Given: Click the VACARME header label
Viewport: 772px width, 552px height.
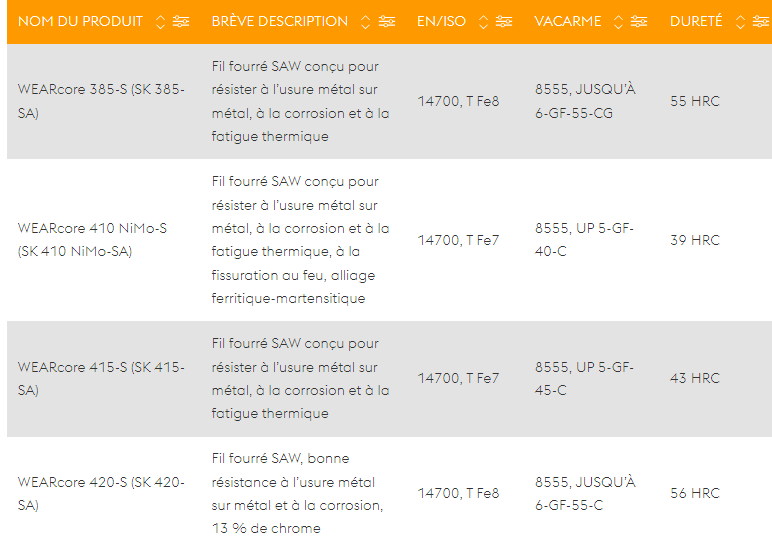Looking at the screenshot, I should click(x=568, y=22).
